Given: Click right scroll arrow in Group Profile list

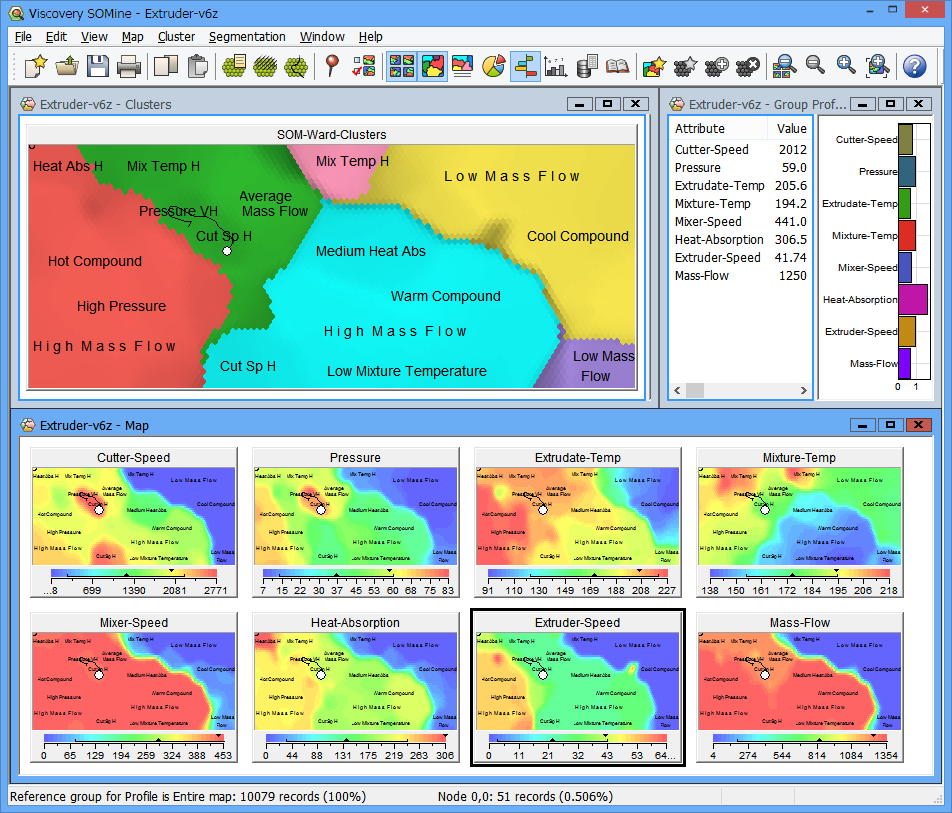Looking at the screenshot, I should (804, 390).
